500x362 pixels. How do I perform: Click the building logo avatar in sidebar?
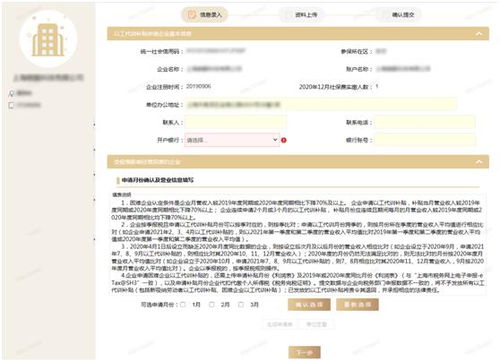[x=48, y=39]
